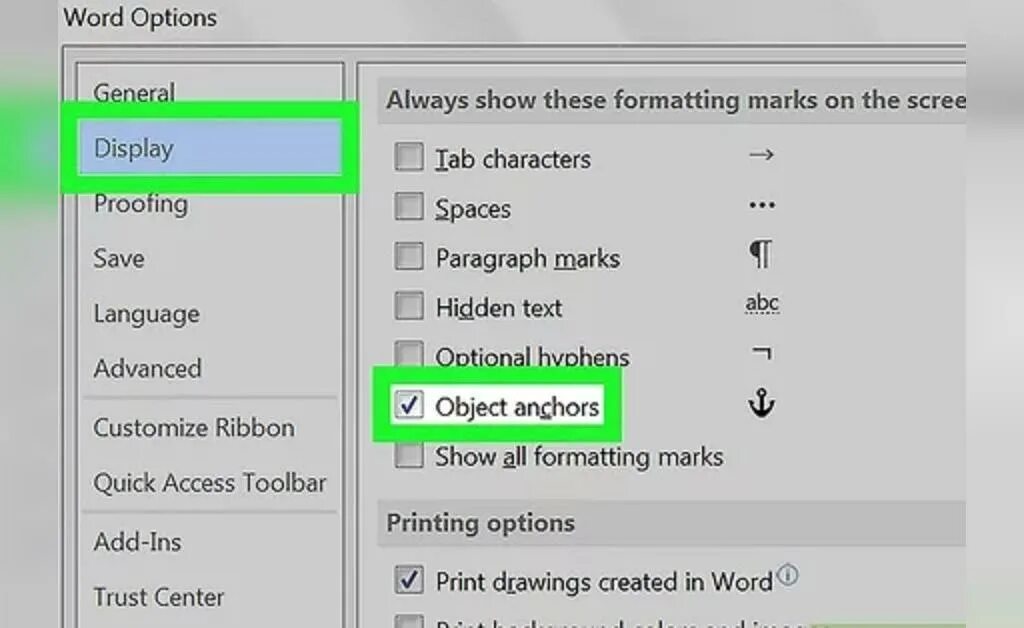This screenshot has width=1024, height=628.
Task: Enable the Hidden text checkbox
Action: click(409, 306)
